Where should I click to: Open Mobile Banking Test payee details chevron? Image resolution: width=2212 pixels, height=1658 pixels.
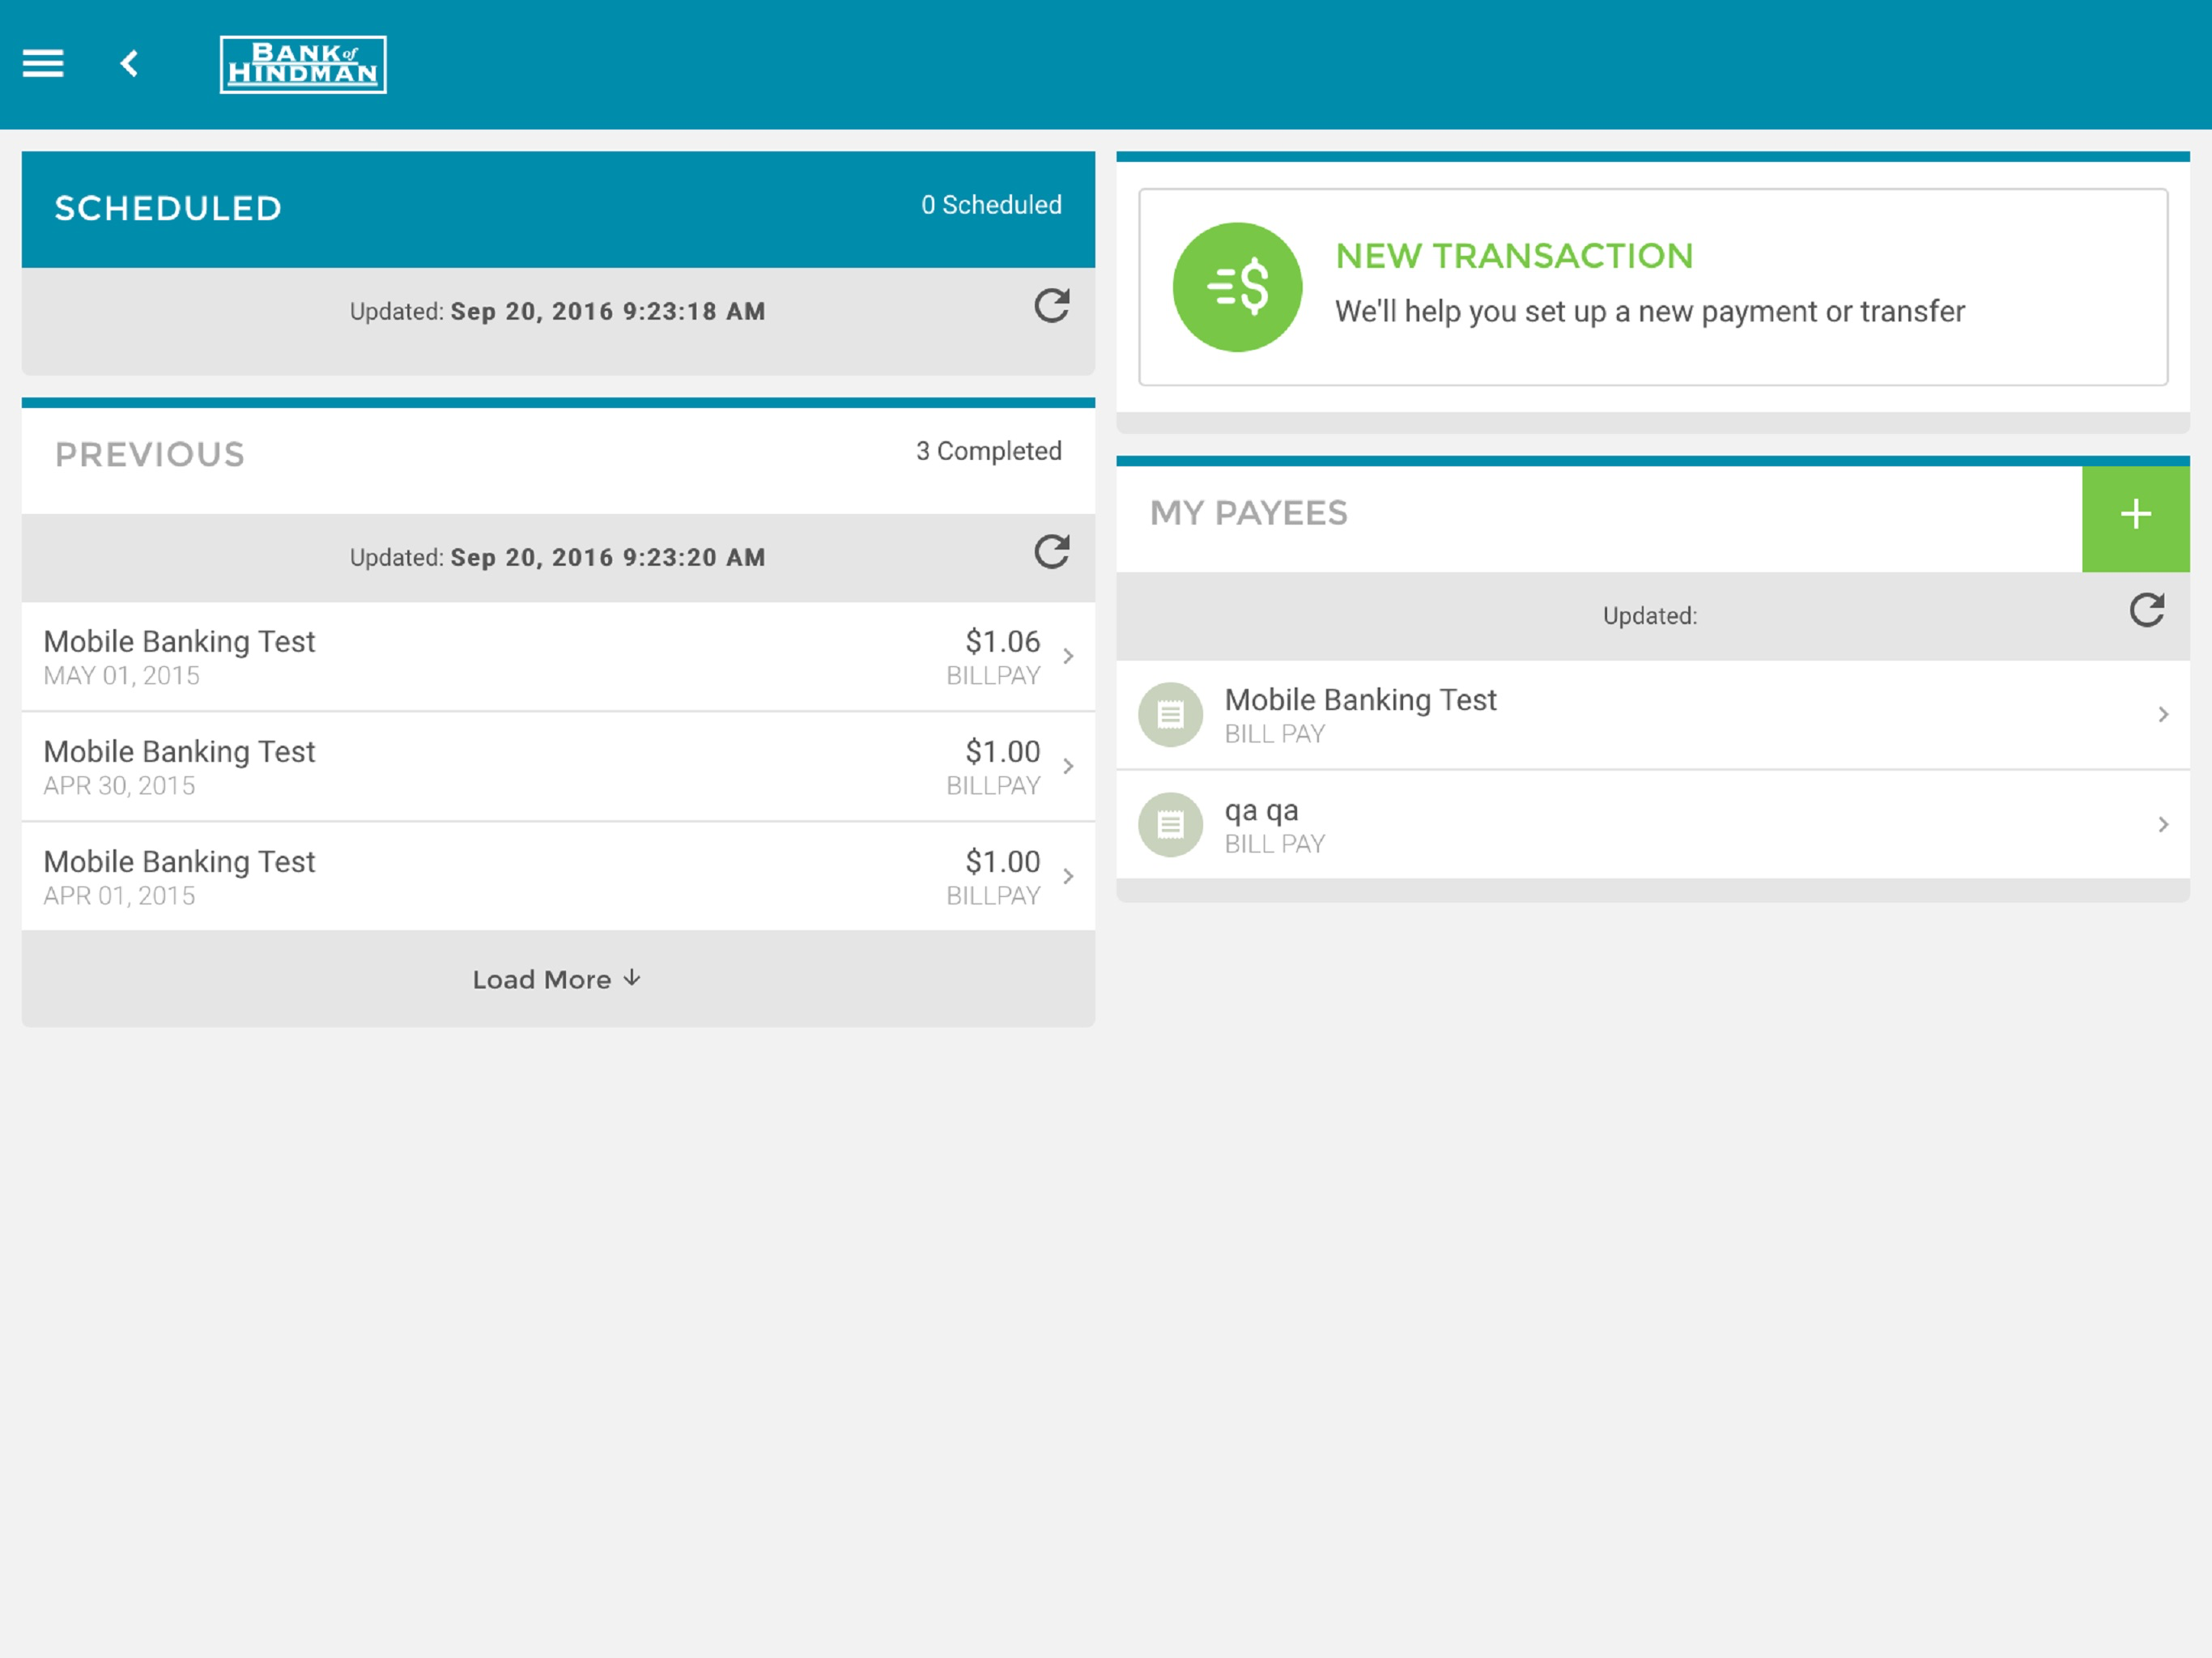point(2163,715)
